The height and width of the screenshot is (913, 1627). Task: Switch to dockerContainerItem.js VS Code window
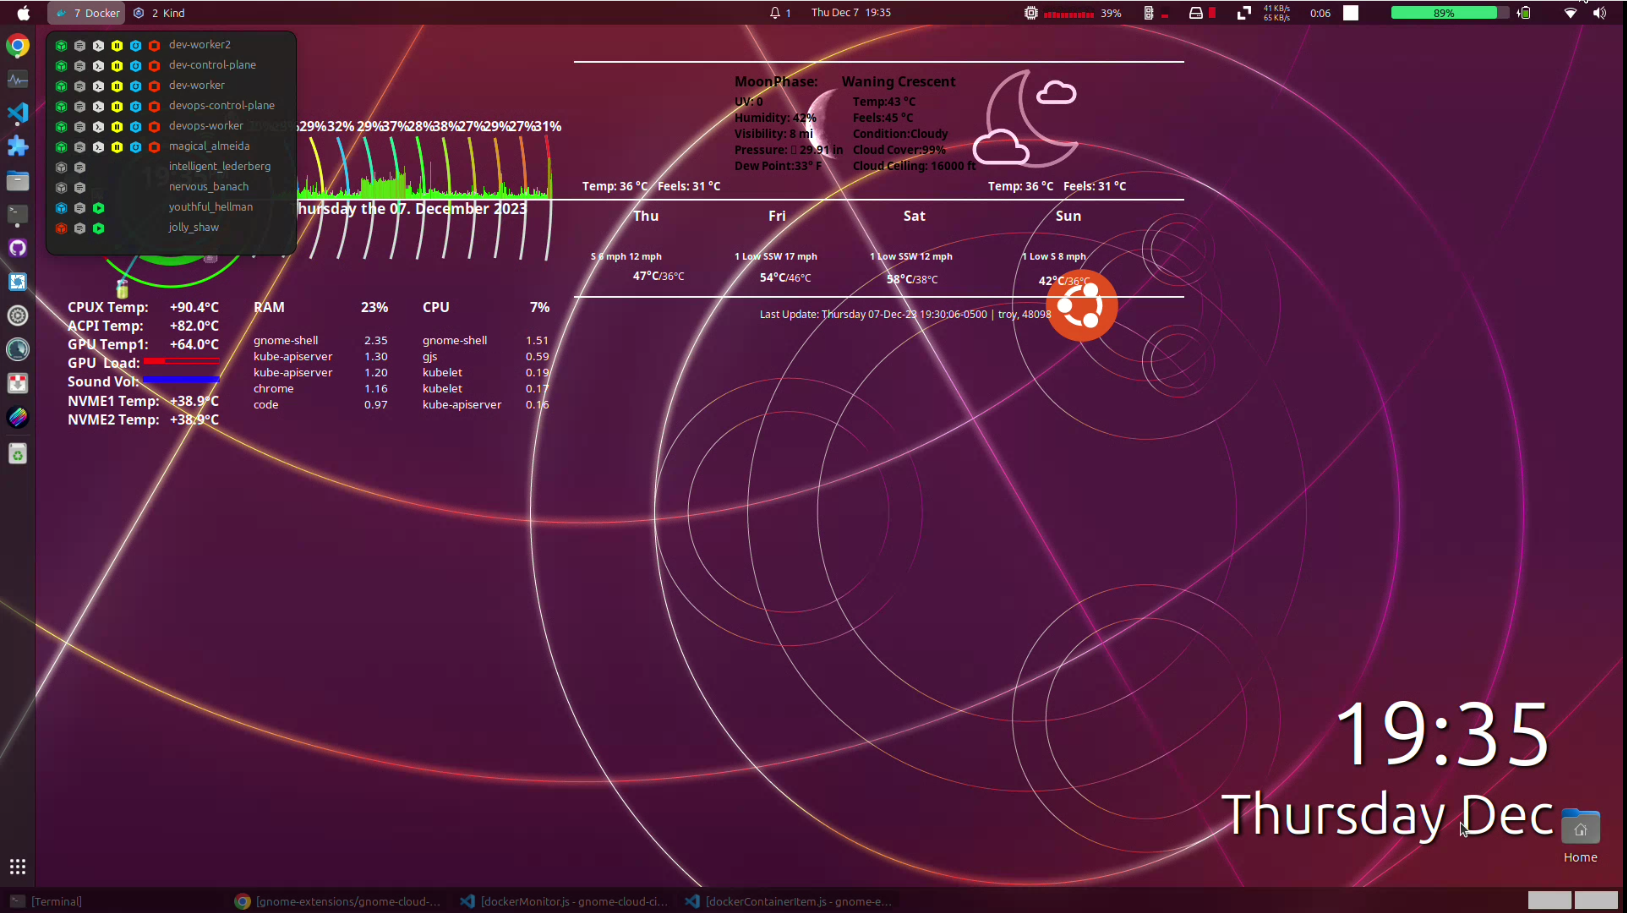coord(789,901)
